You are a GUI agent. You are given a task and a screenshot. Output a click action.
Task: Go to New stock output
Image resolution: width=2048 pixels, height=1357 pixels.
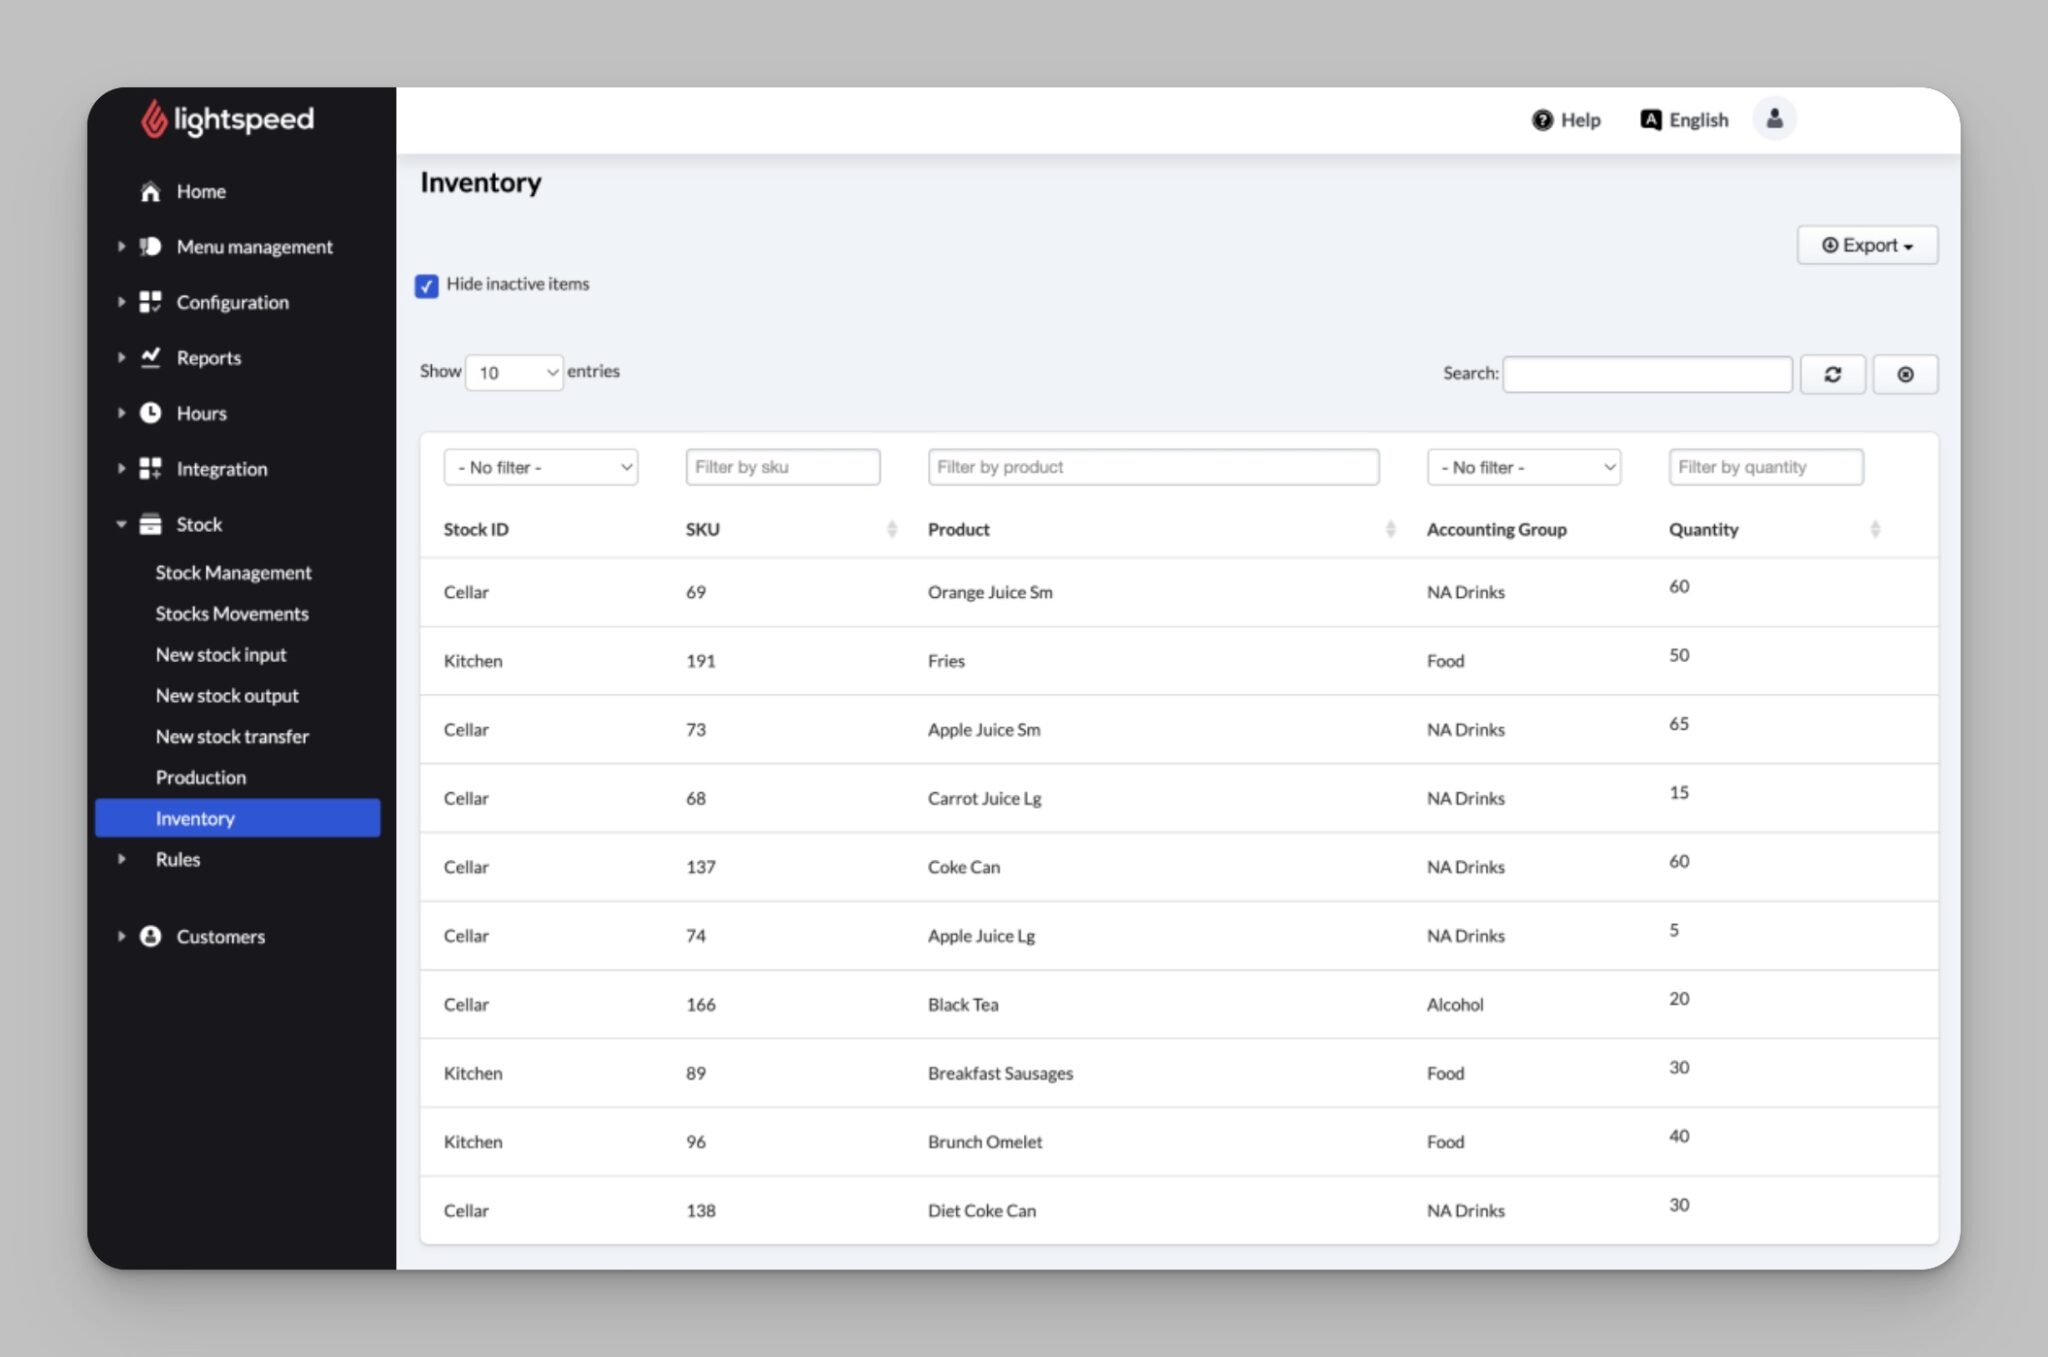pyautogui.click(x=227, y=696)
